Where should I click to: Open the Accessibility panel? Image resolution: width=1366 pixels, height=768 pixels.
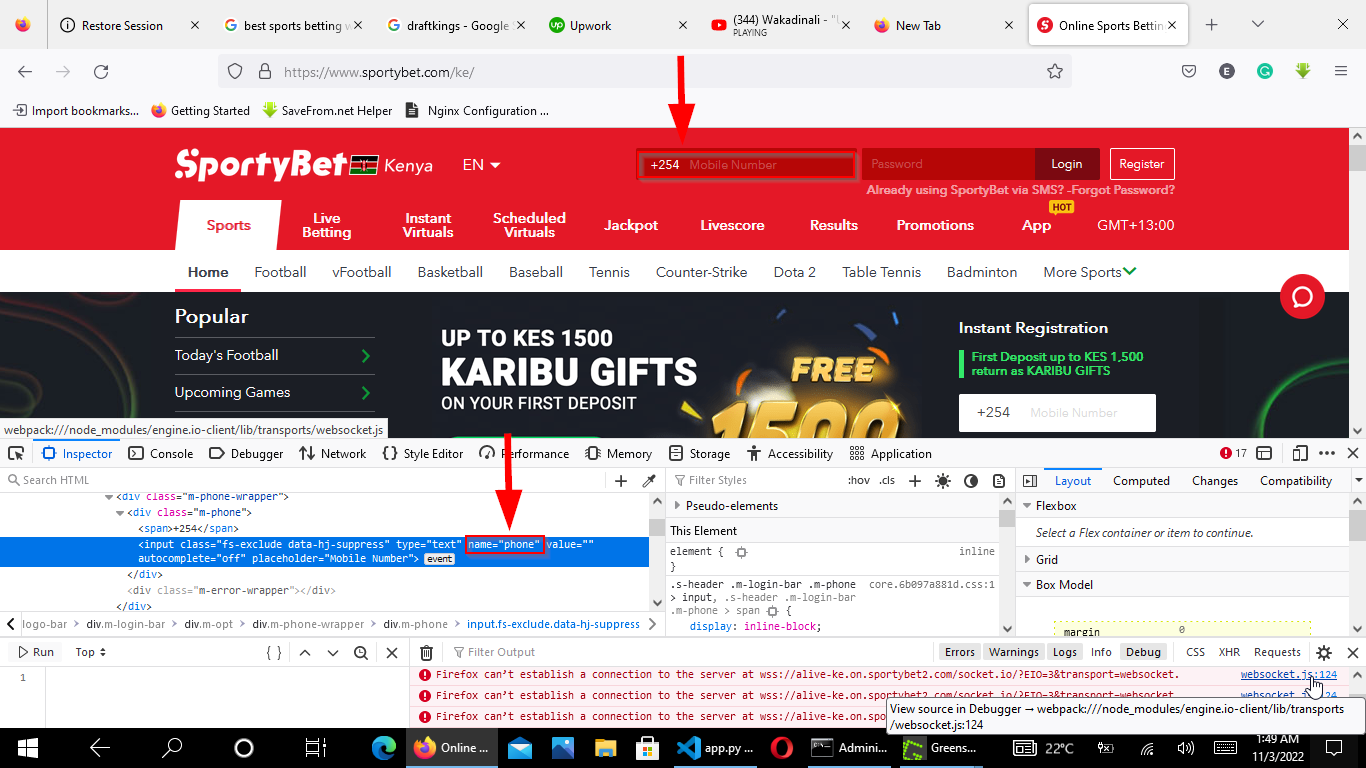(789, 453)
